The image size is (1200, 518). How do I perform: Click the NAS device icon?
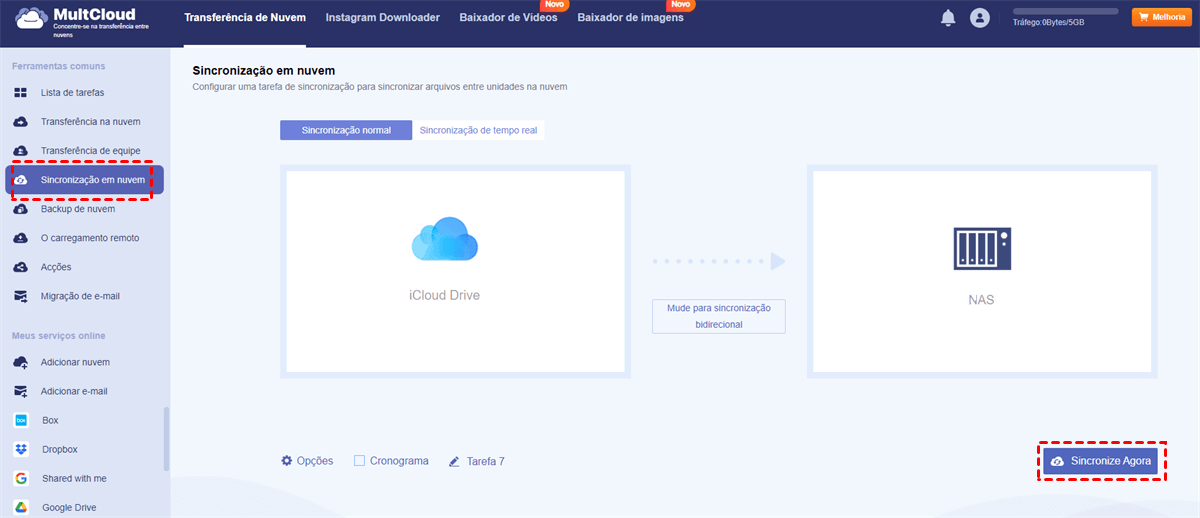[x=981, y=249]
